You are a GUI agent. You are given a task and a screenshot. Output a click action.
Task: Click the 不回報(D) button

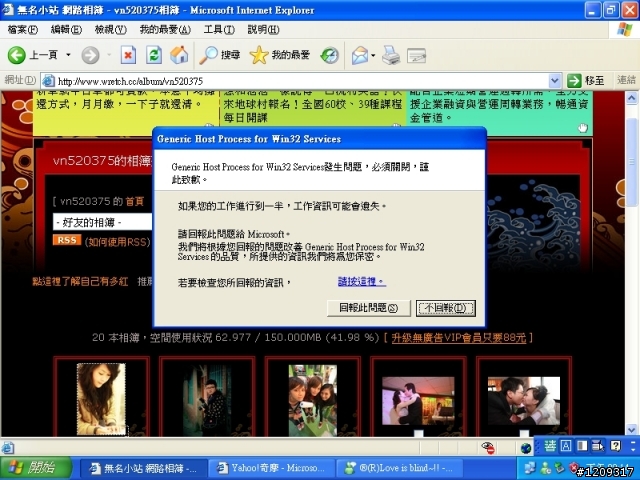[446, 308]
